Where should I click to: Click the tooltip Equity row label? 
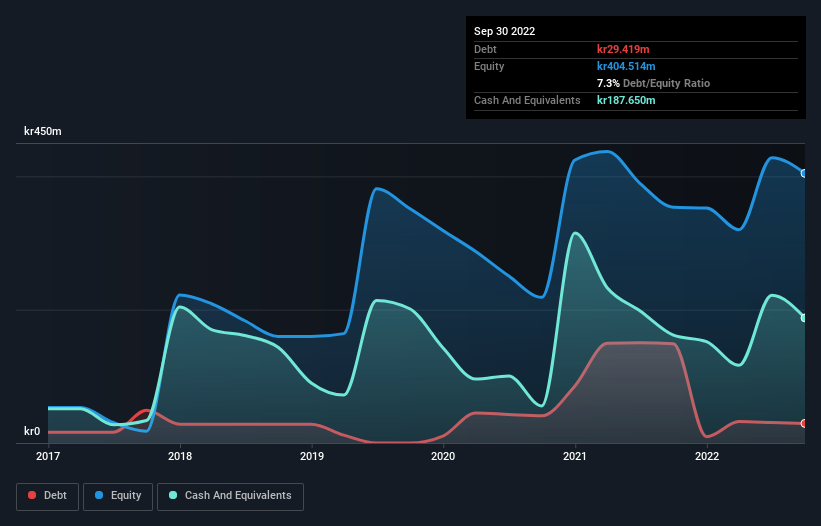tap(489, 66)
